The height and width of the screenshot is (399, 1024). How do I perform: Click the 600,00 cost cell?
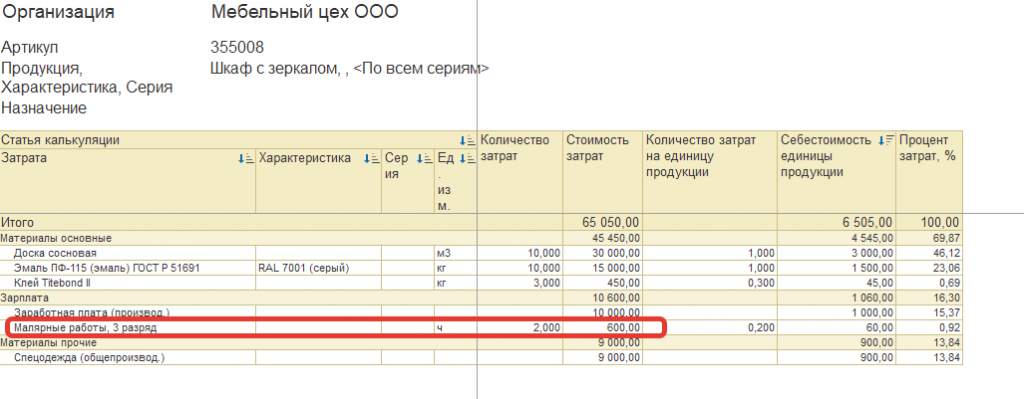[x=603, y=327]
